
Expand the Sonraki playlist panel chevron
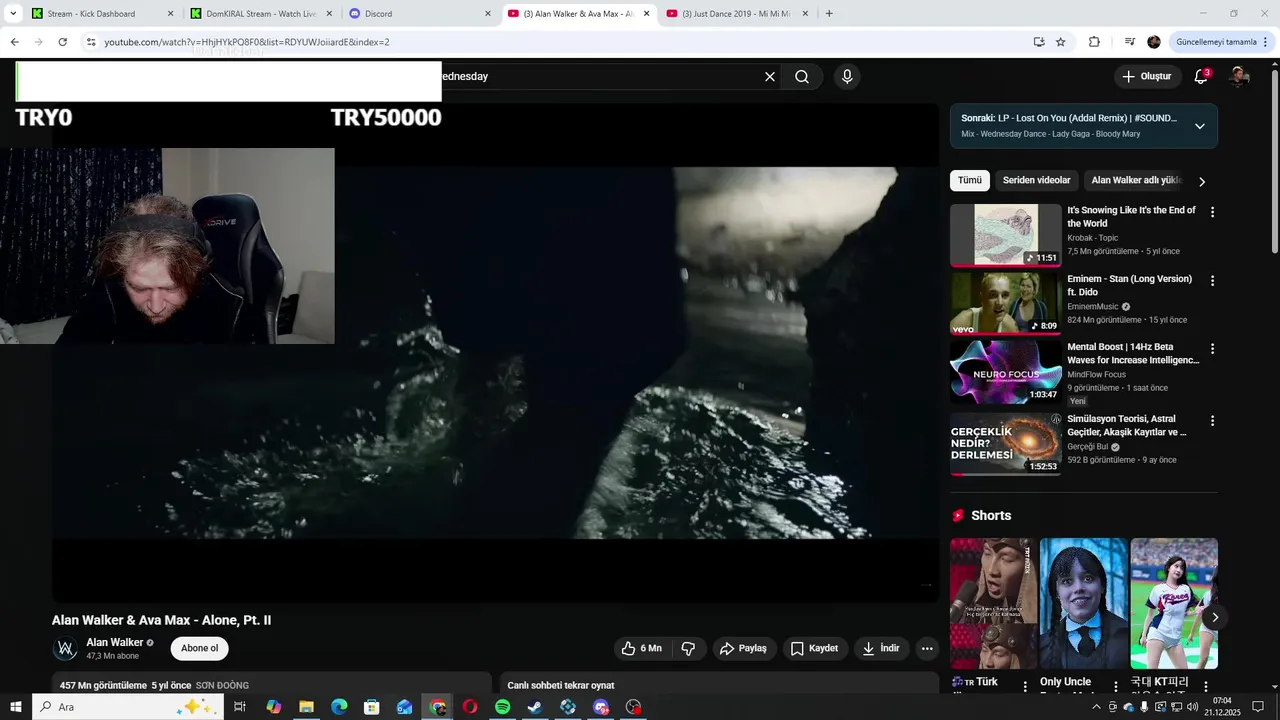[1199, 126]
